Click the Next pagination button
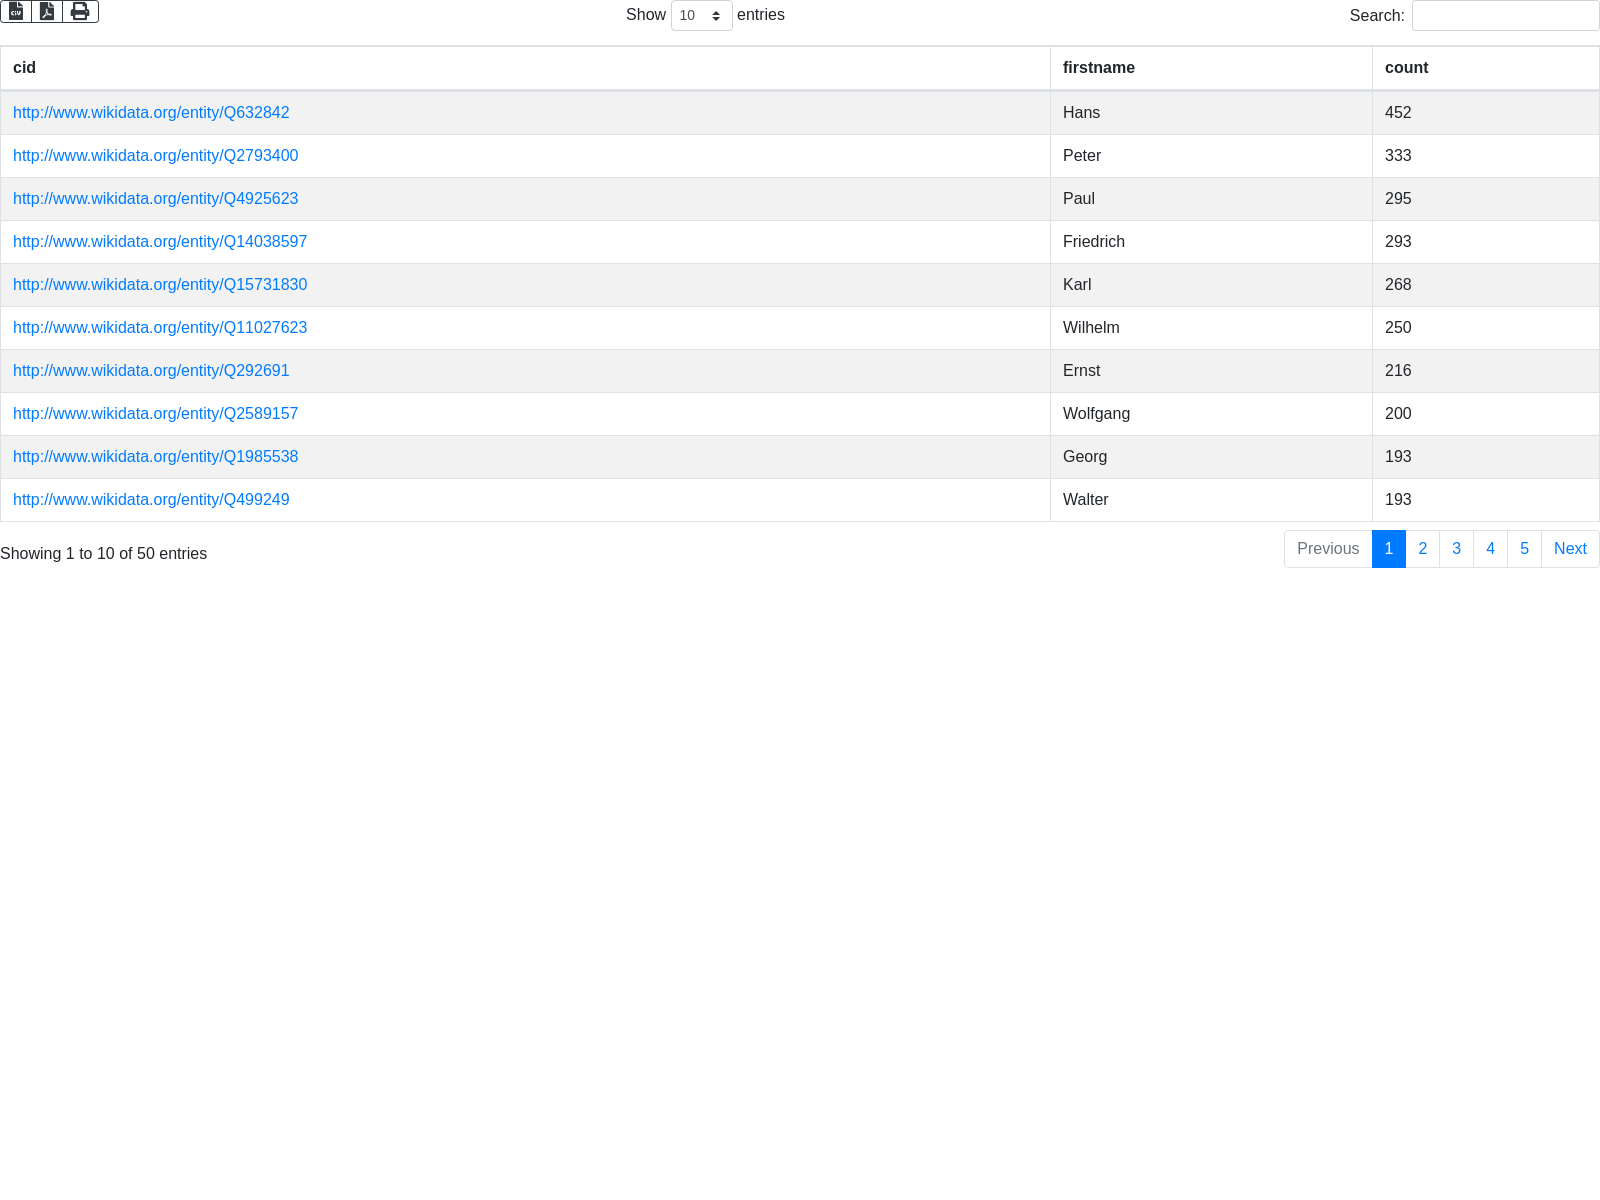This screenshot has width=1600, height=1200. tap(1570, 549)
